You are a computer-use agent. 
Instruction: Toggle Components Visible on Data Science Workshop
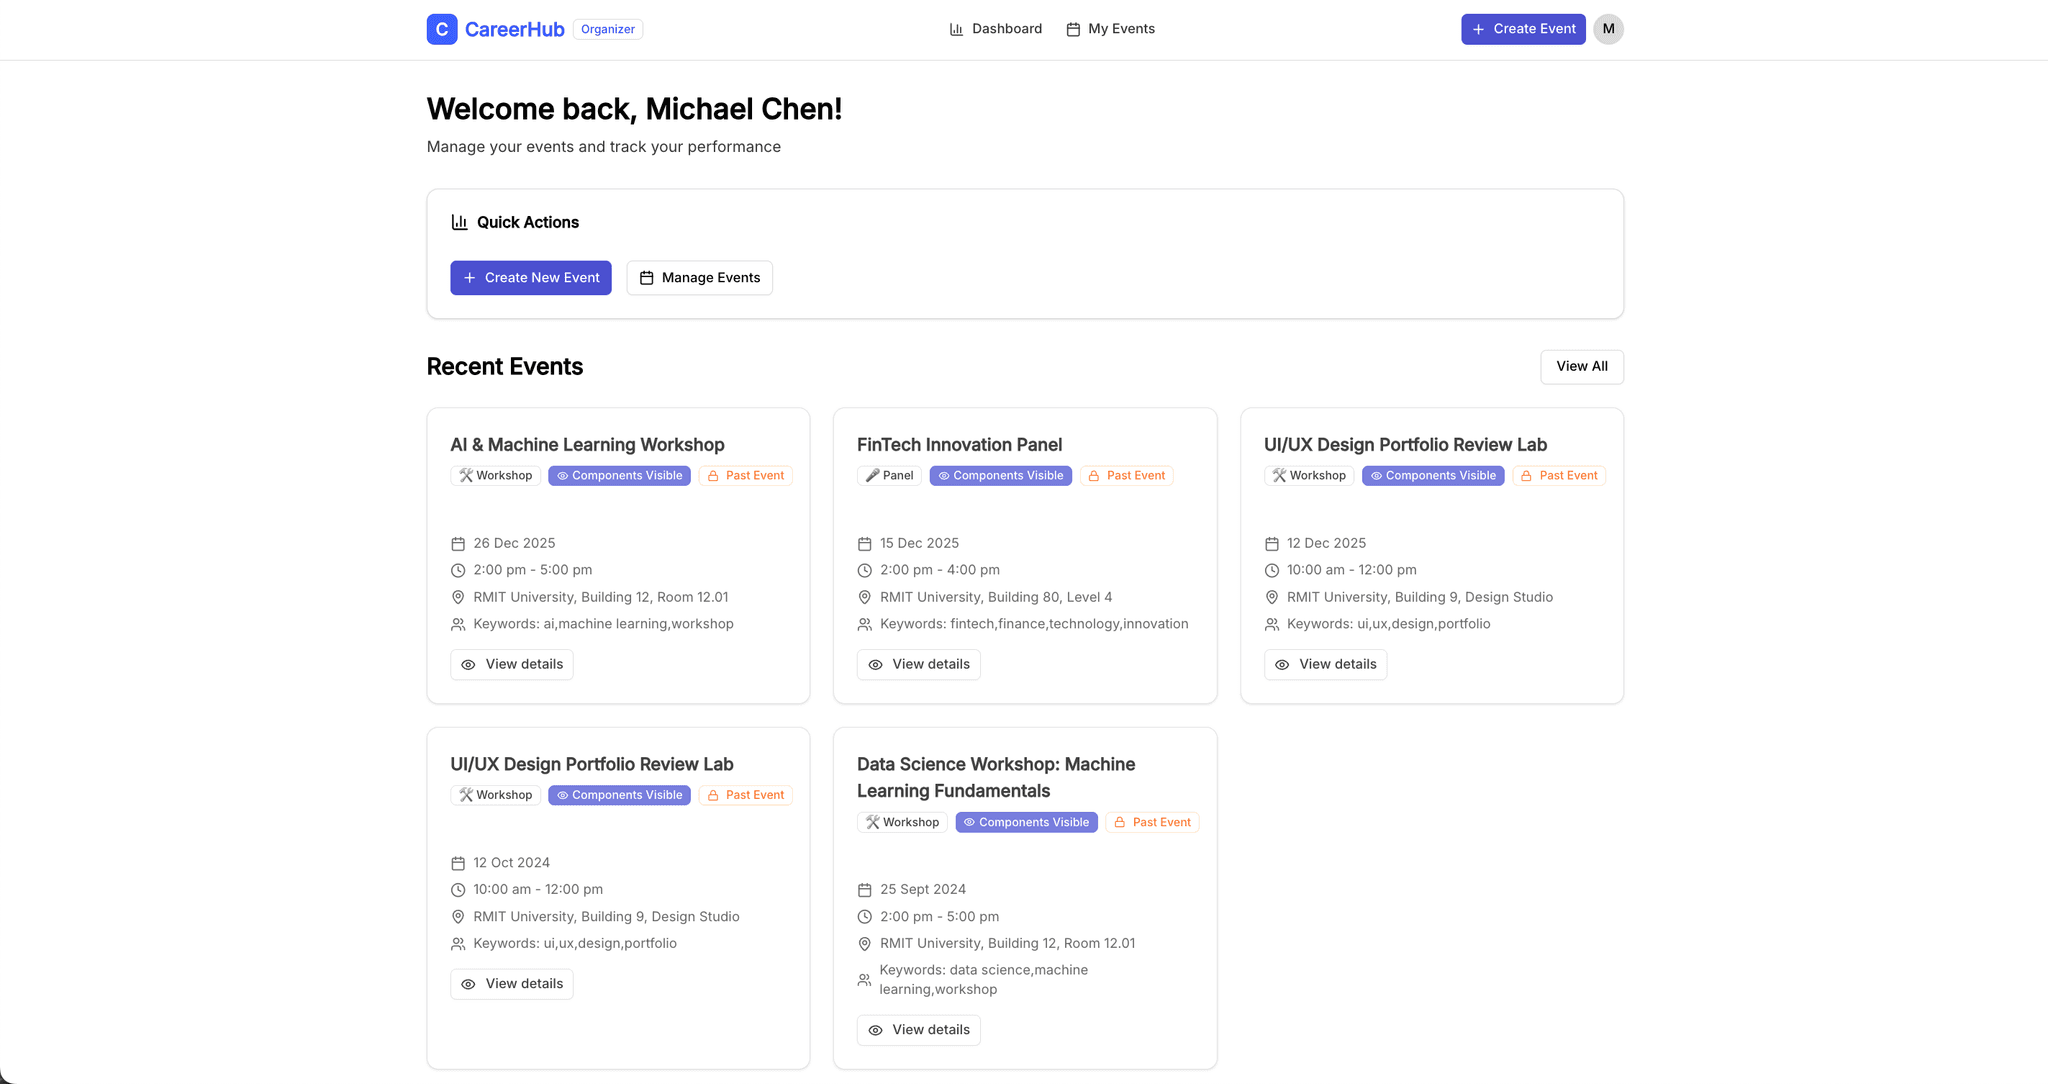(x=1026, y=822)
